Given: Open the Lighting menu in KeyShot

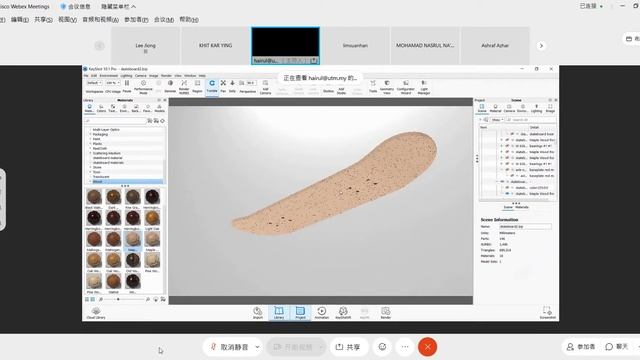Looking at the screenshot, I should [126, 76].
